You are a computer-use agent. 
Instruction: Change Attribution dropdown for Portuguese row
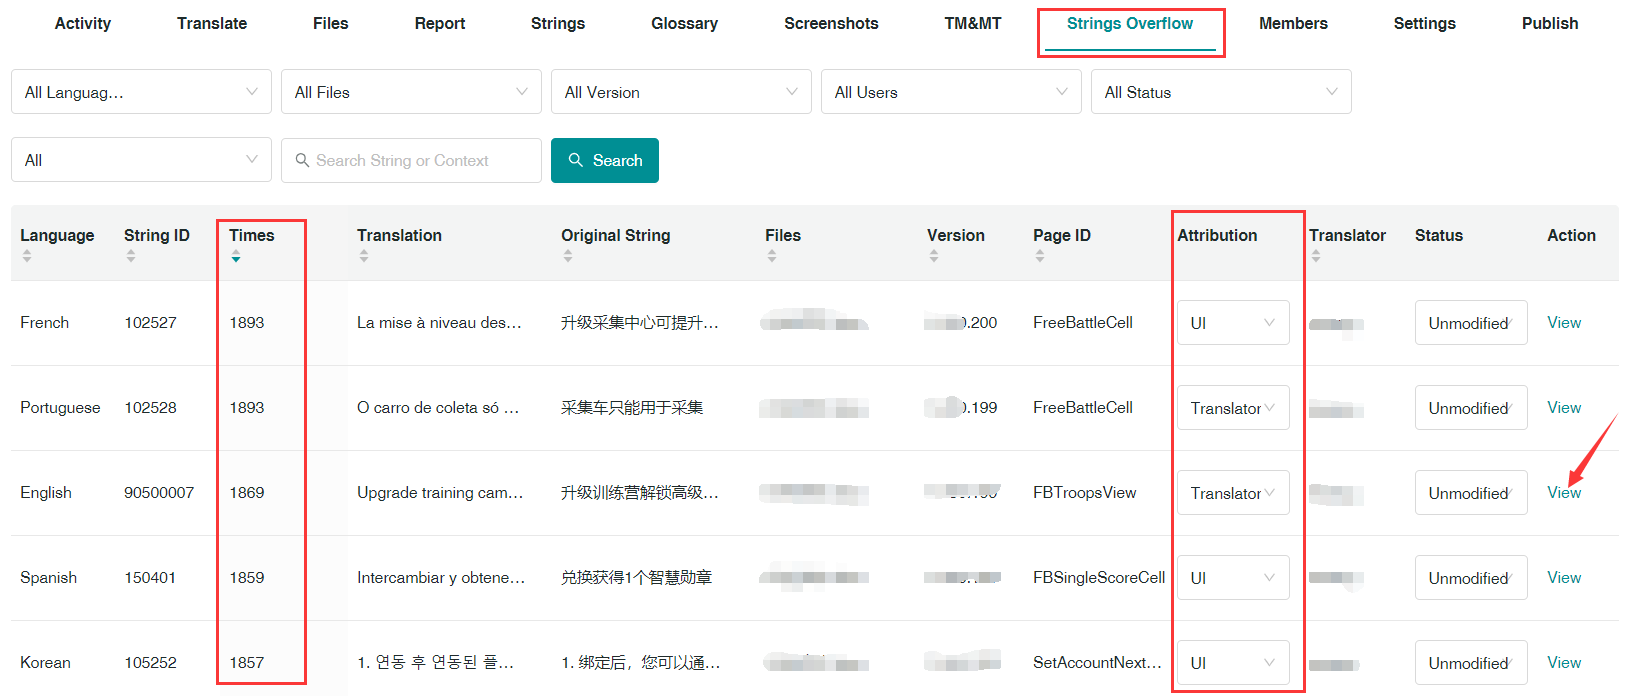click(x=1233, y=408)
